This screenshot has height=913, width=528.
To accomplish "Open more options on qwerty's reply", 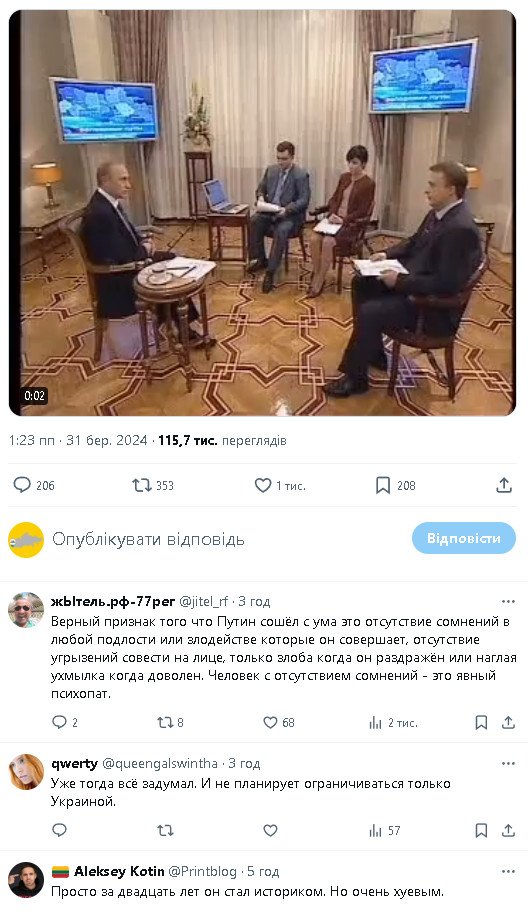I will click(508, 763).
